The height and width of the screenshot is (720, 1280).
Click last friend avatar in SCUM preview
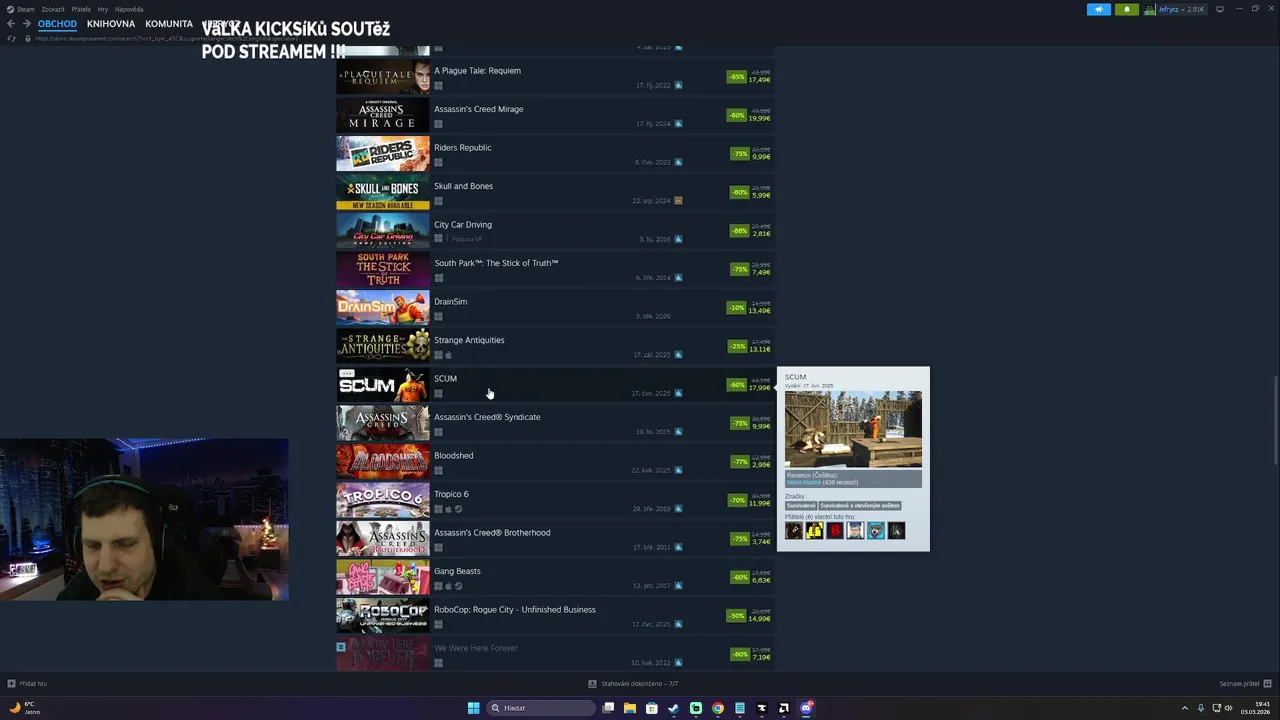point(897,531)
